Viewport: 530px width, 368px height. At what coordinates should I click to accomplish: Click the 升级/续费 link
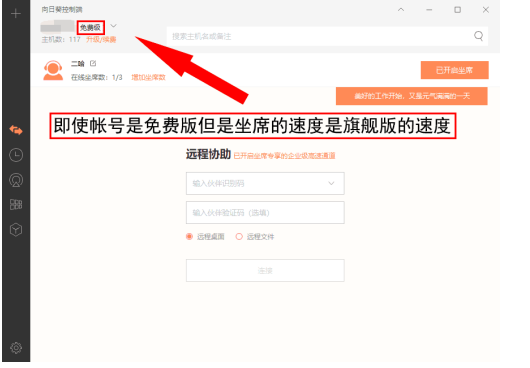pyautogui.click(x=101, y=40)
